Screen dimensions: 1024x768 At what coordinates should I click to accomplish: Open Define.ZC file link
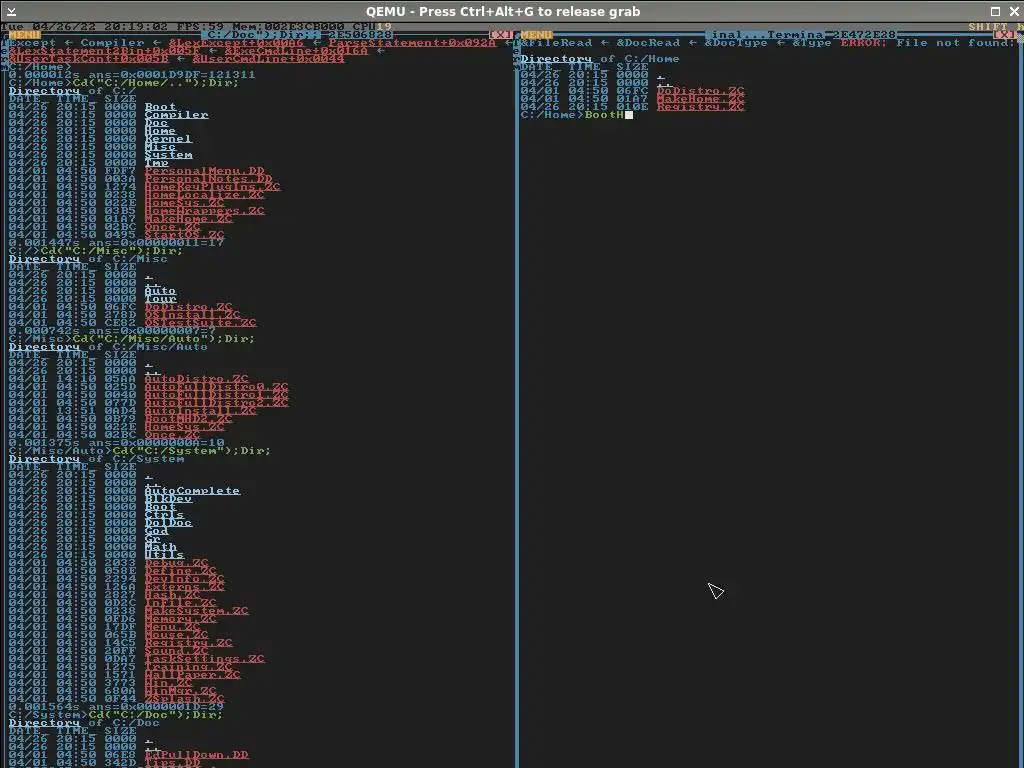pos(180,571)
